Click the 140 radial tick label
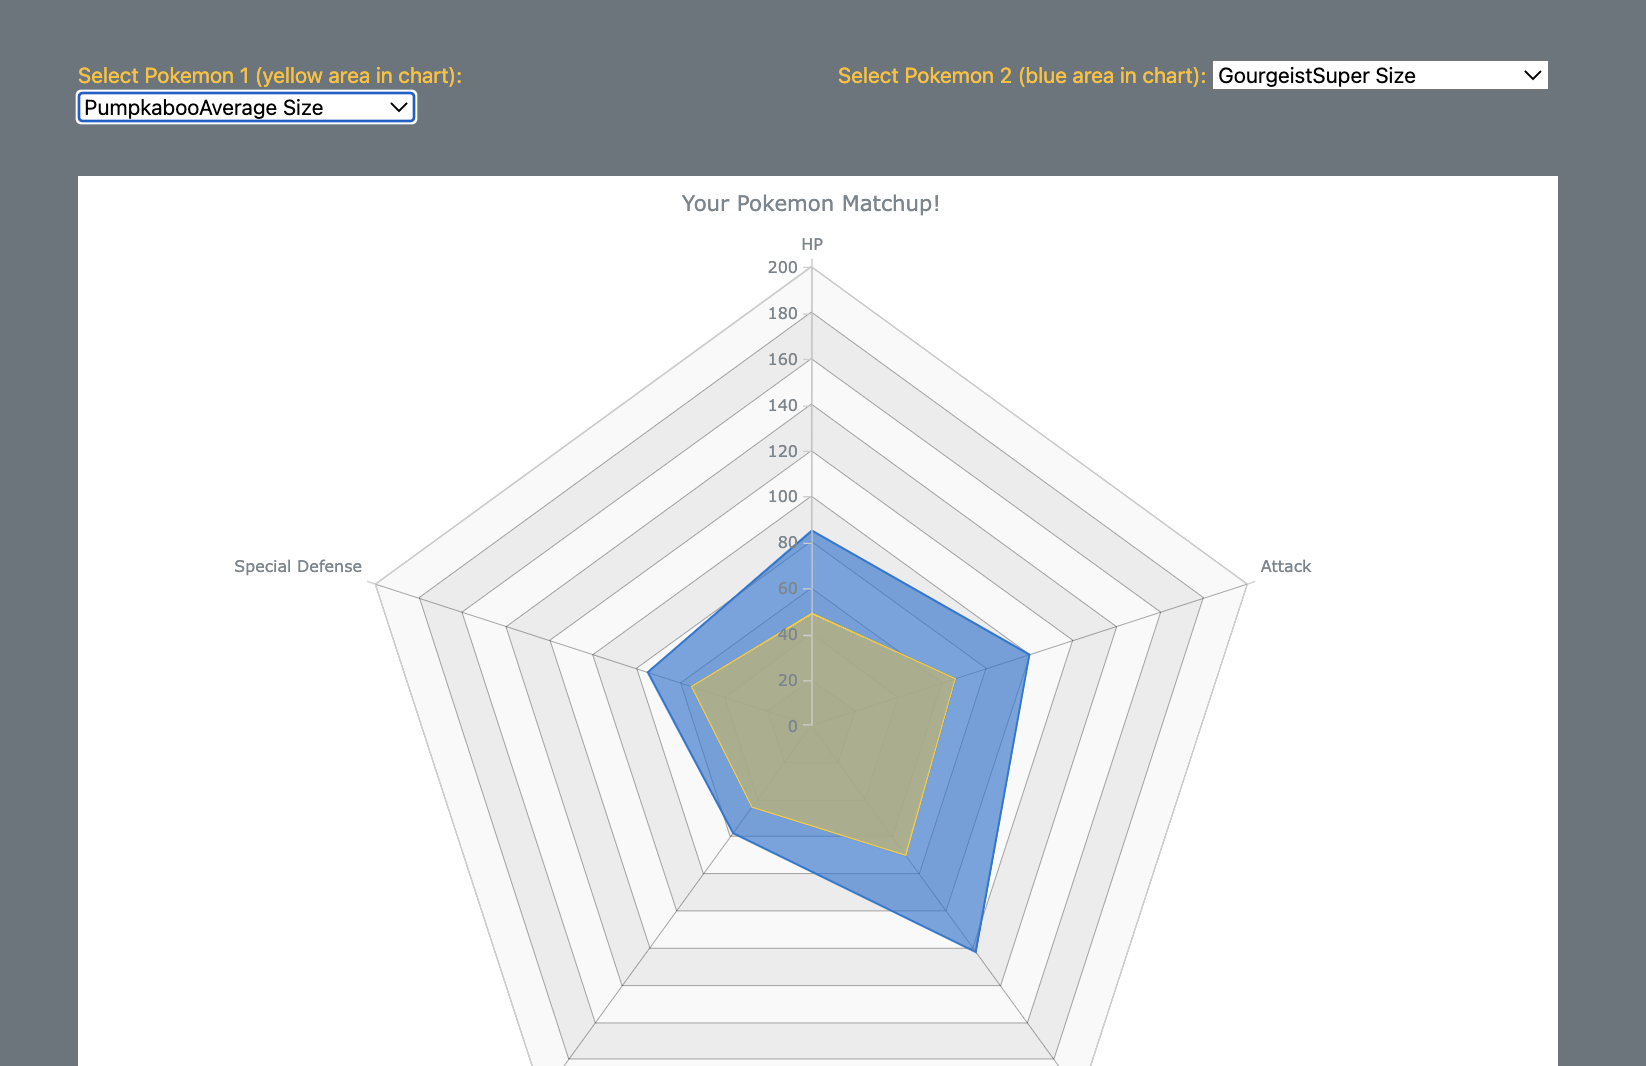Viewport: 1646px width, 1066px height. 782,406
